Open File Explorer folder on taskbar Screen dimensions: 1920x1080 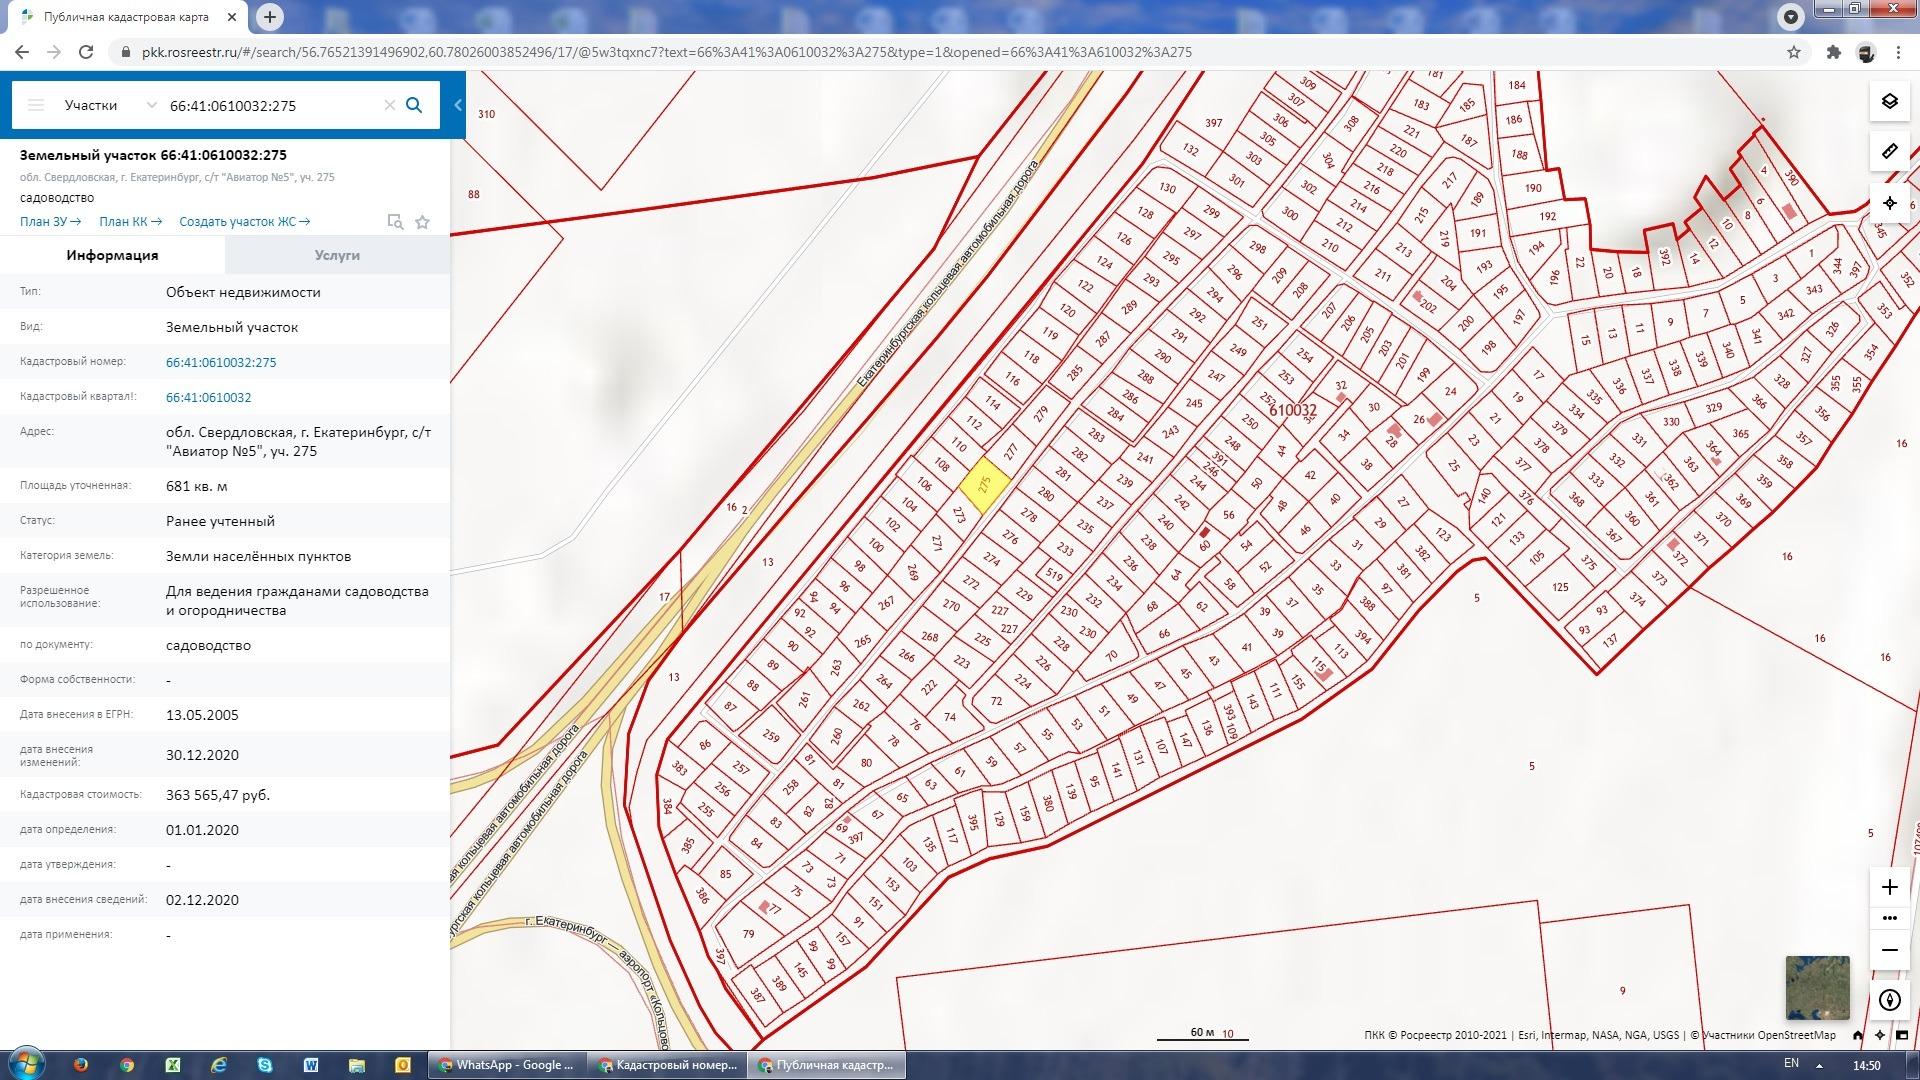click(357, 1065)
